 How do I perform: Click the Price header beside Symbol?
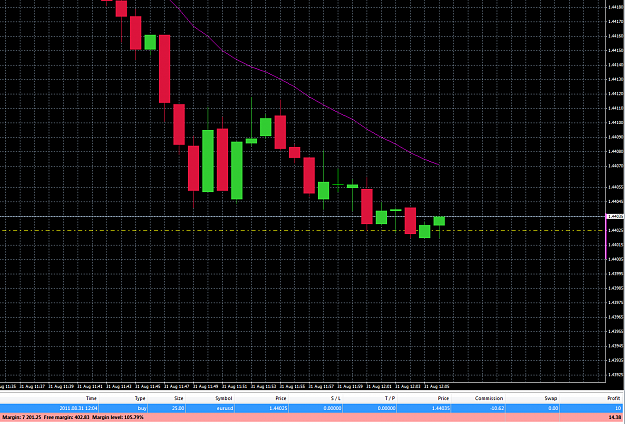point(281,398)
